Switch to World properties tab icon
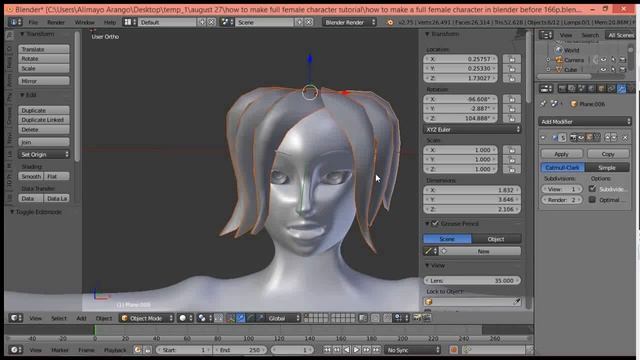 (x=591, y=89)
